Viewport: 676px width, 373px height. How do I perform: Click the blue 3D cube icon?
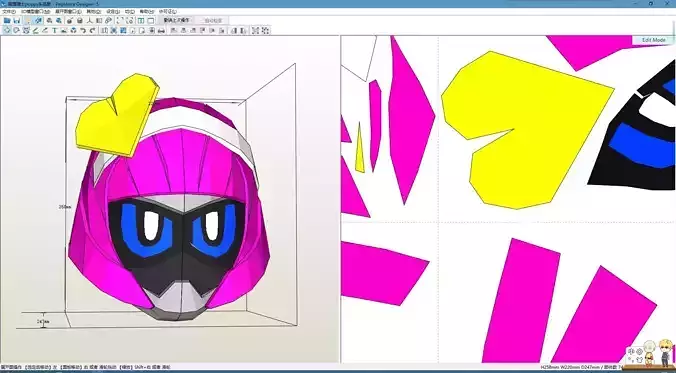[73, 30]
